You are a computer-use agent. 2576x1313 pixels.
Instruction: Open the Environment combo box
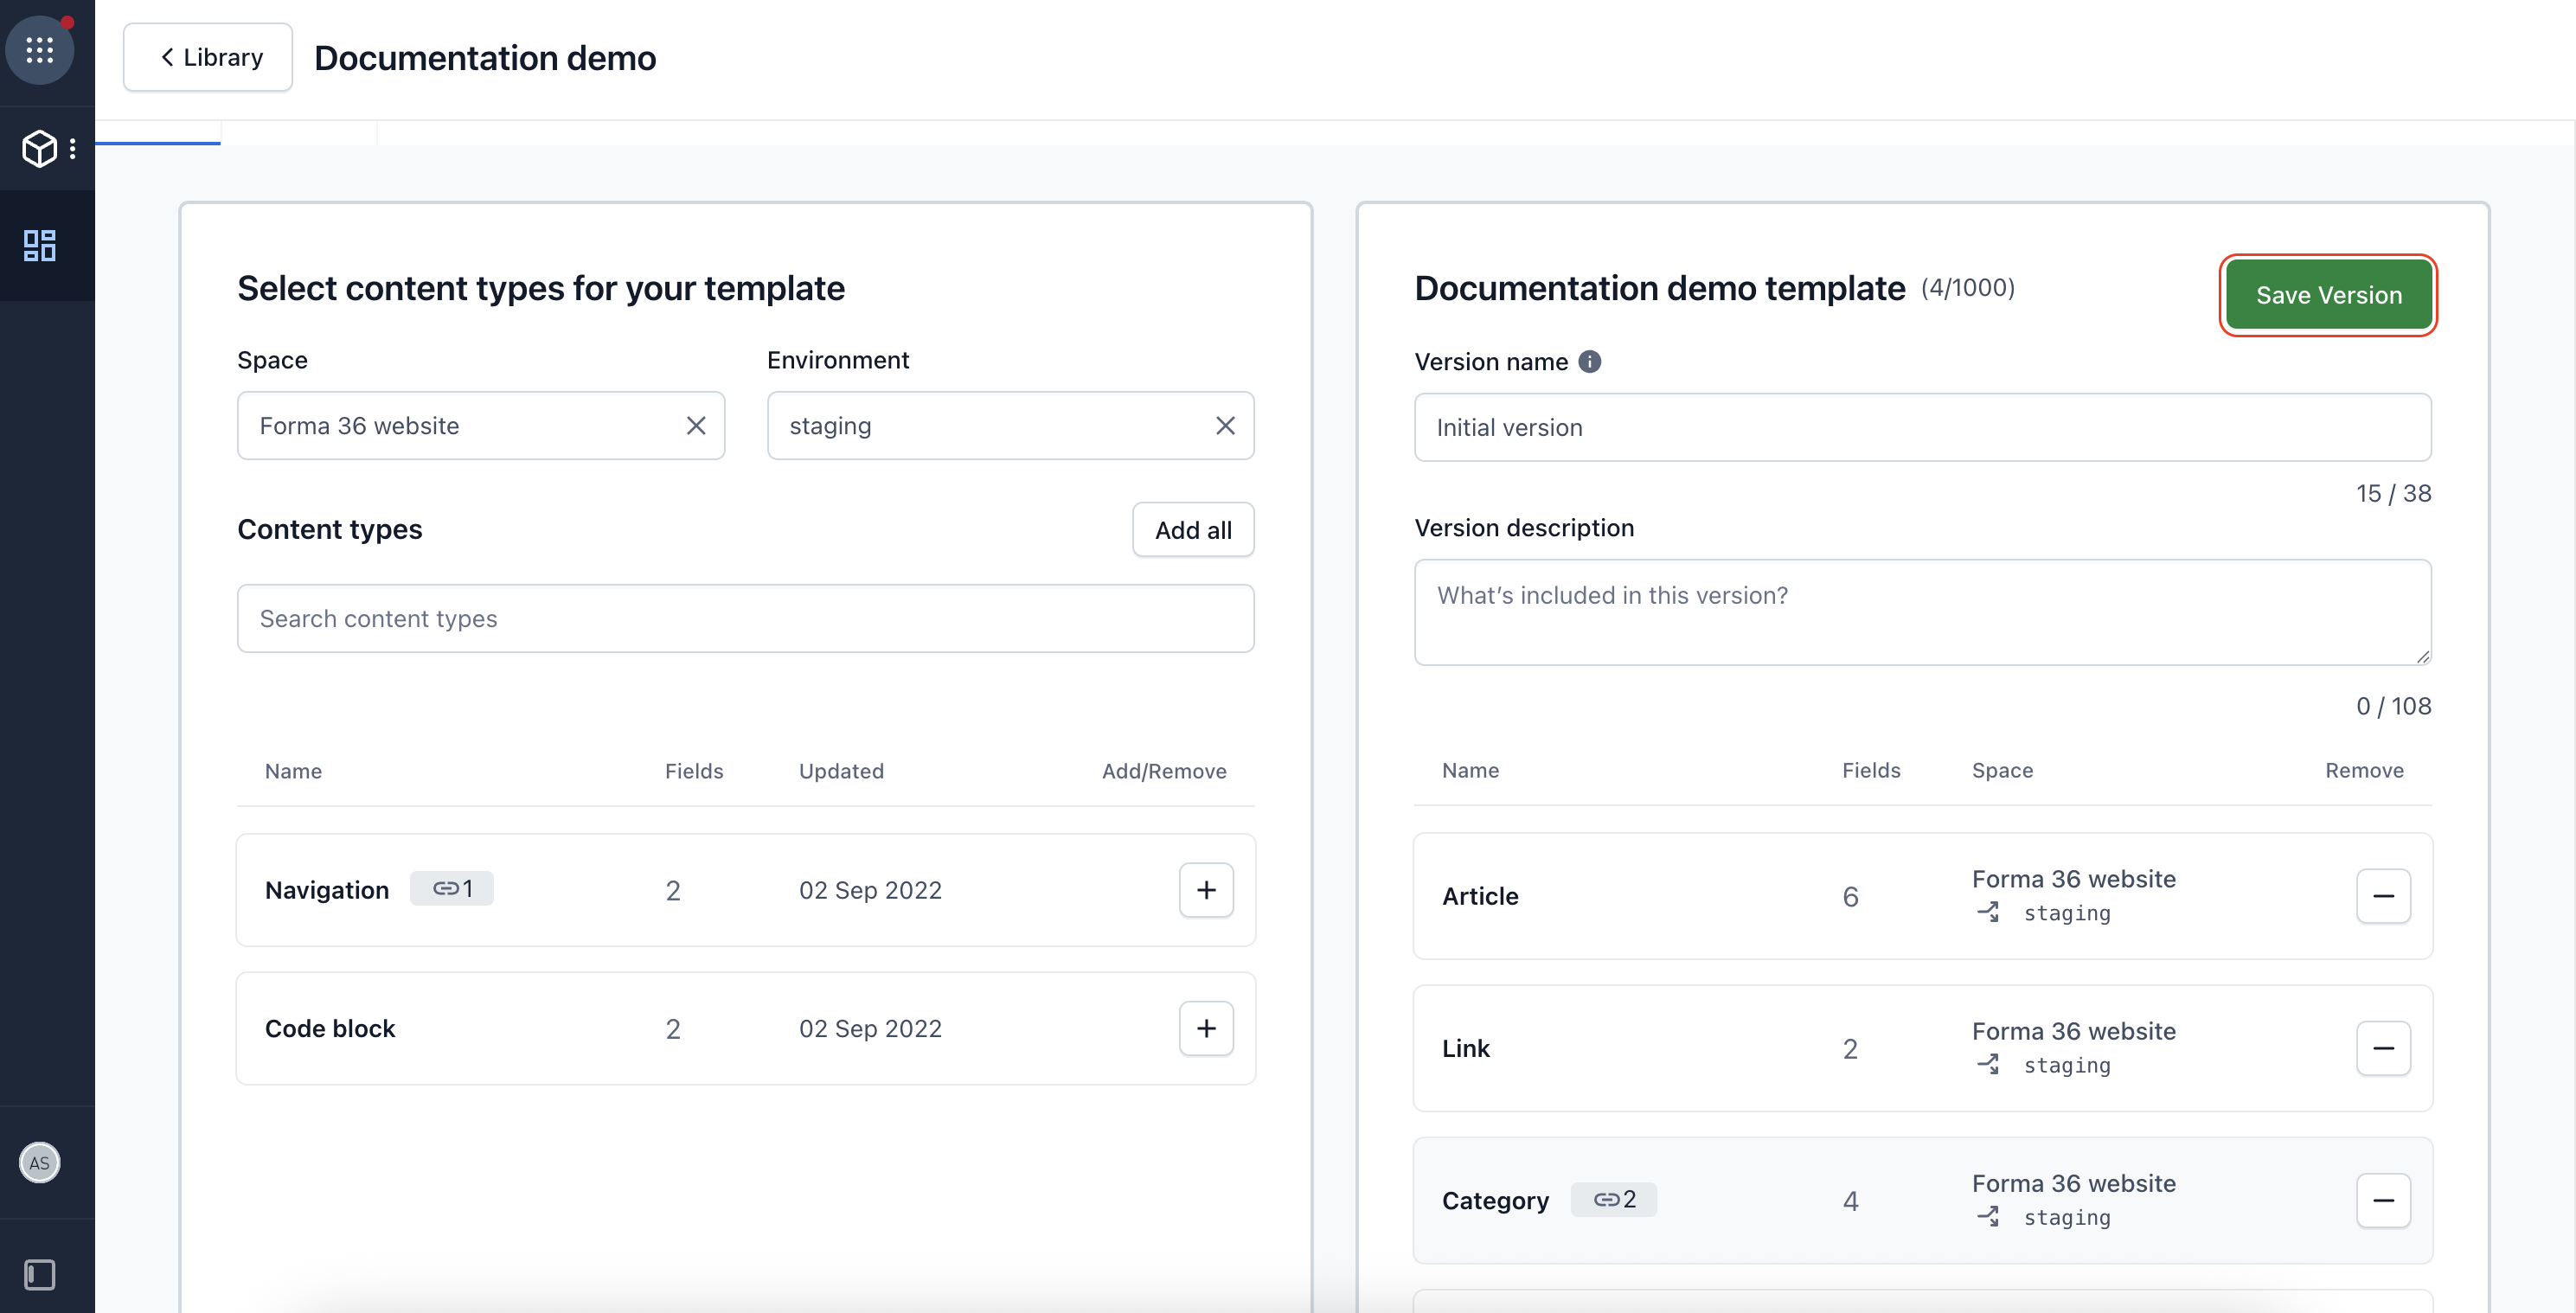[x=1010, y=426]
